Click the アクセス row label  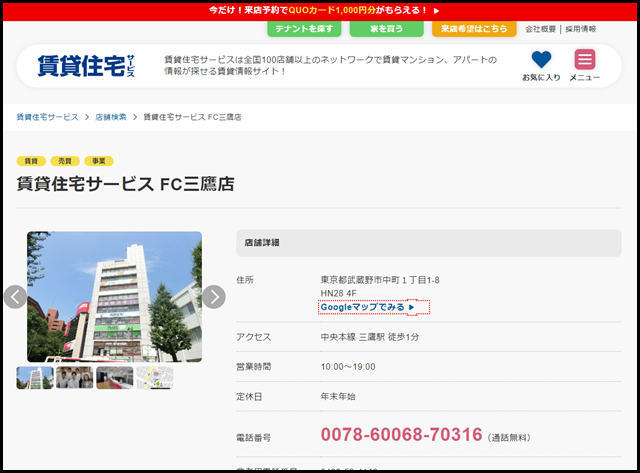(253, 337)
